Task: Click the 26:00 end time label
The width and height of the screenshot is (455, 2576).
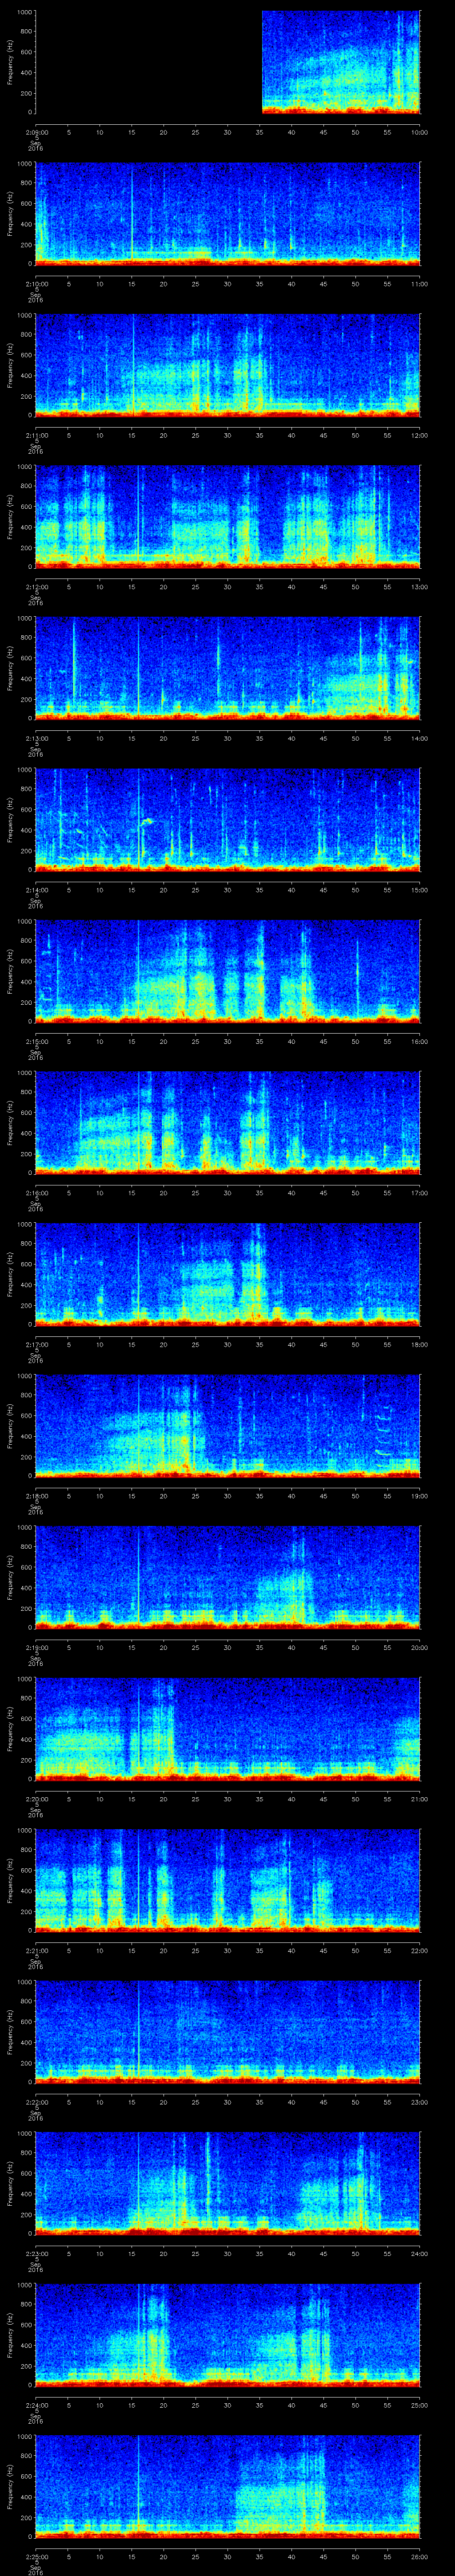Action: (419, 2555)
